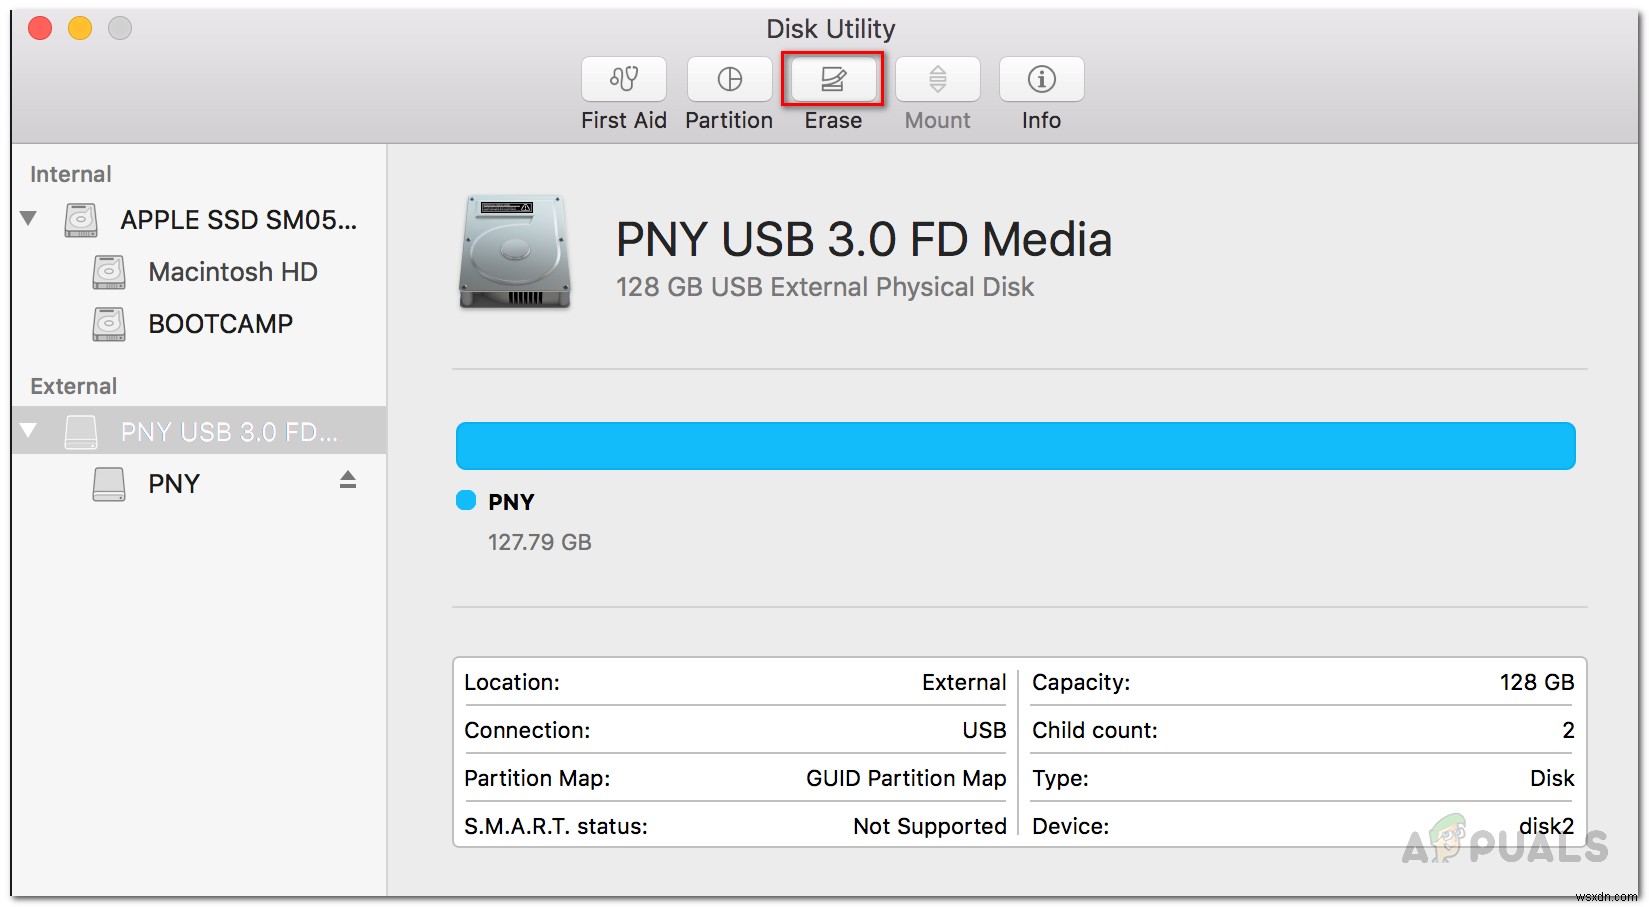Open the Info panel icon
1649x907 pixels.
1041,79
